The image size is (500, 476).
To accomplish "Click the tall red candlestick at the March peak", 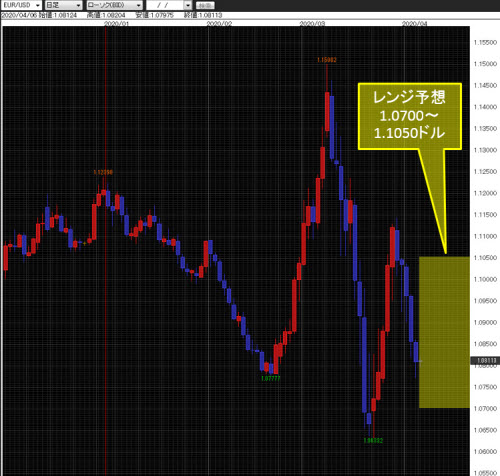I will click(327, 111).
